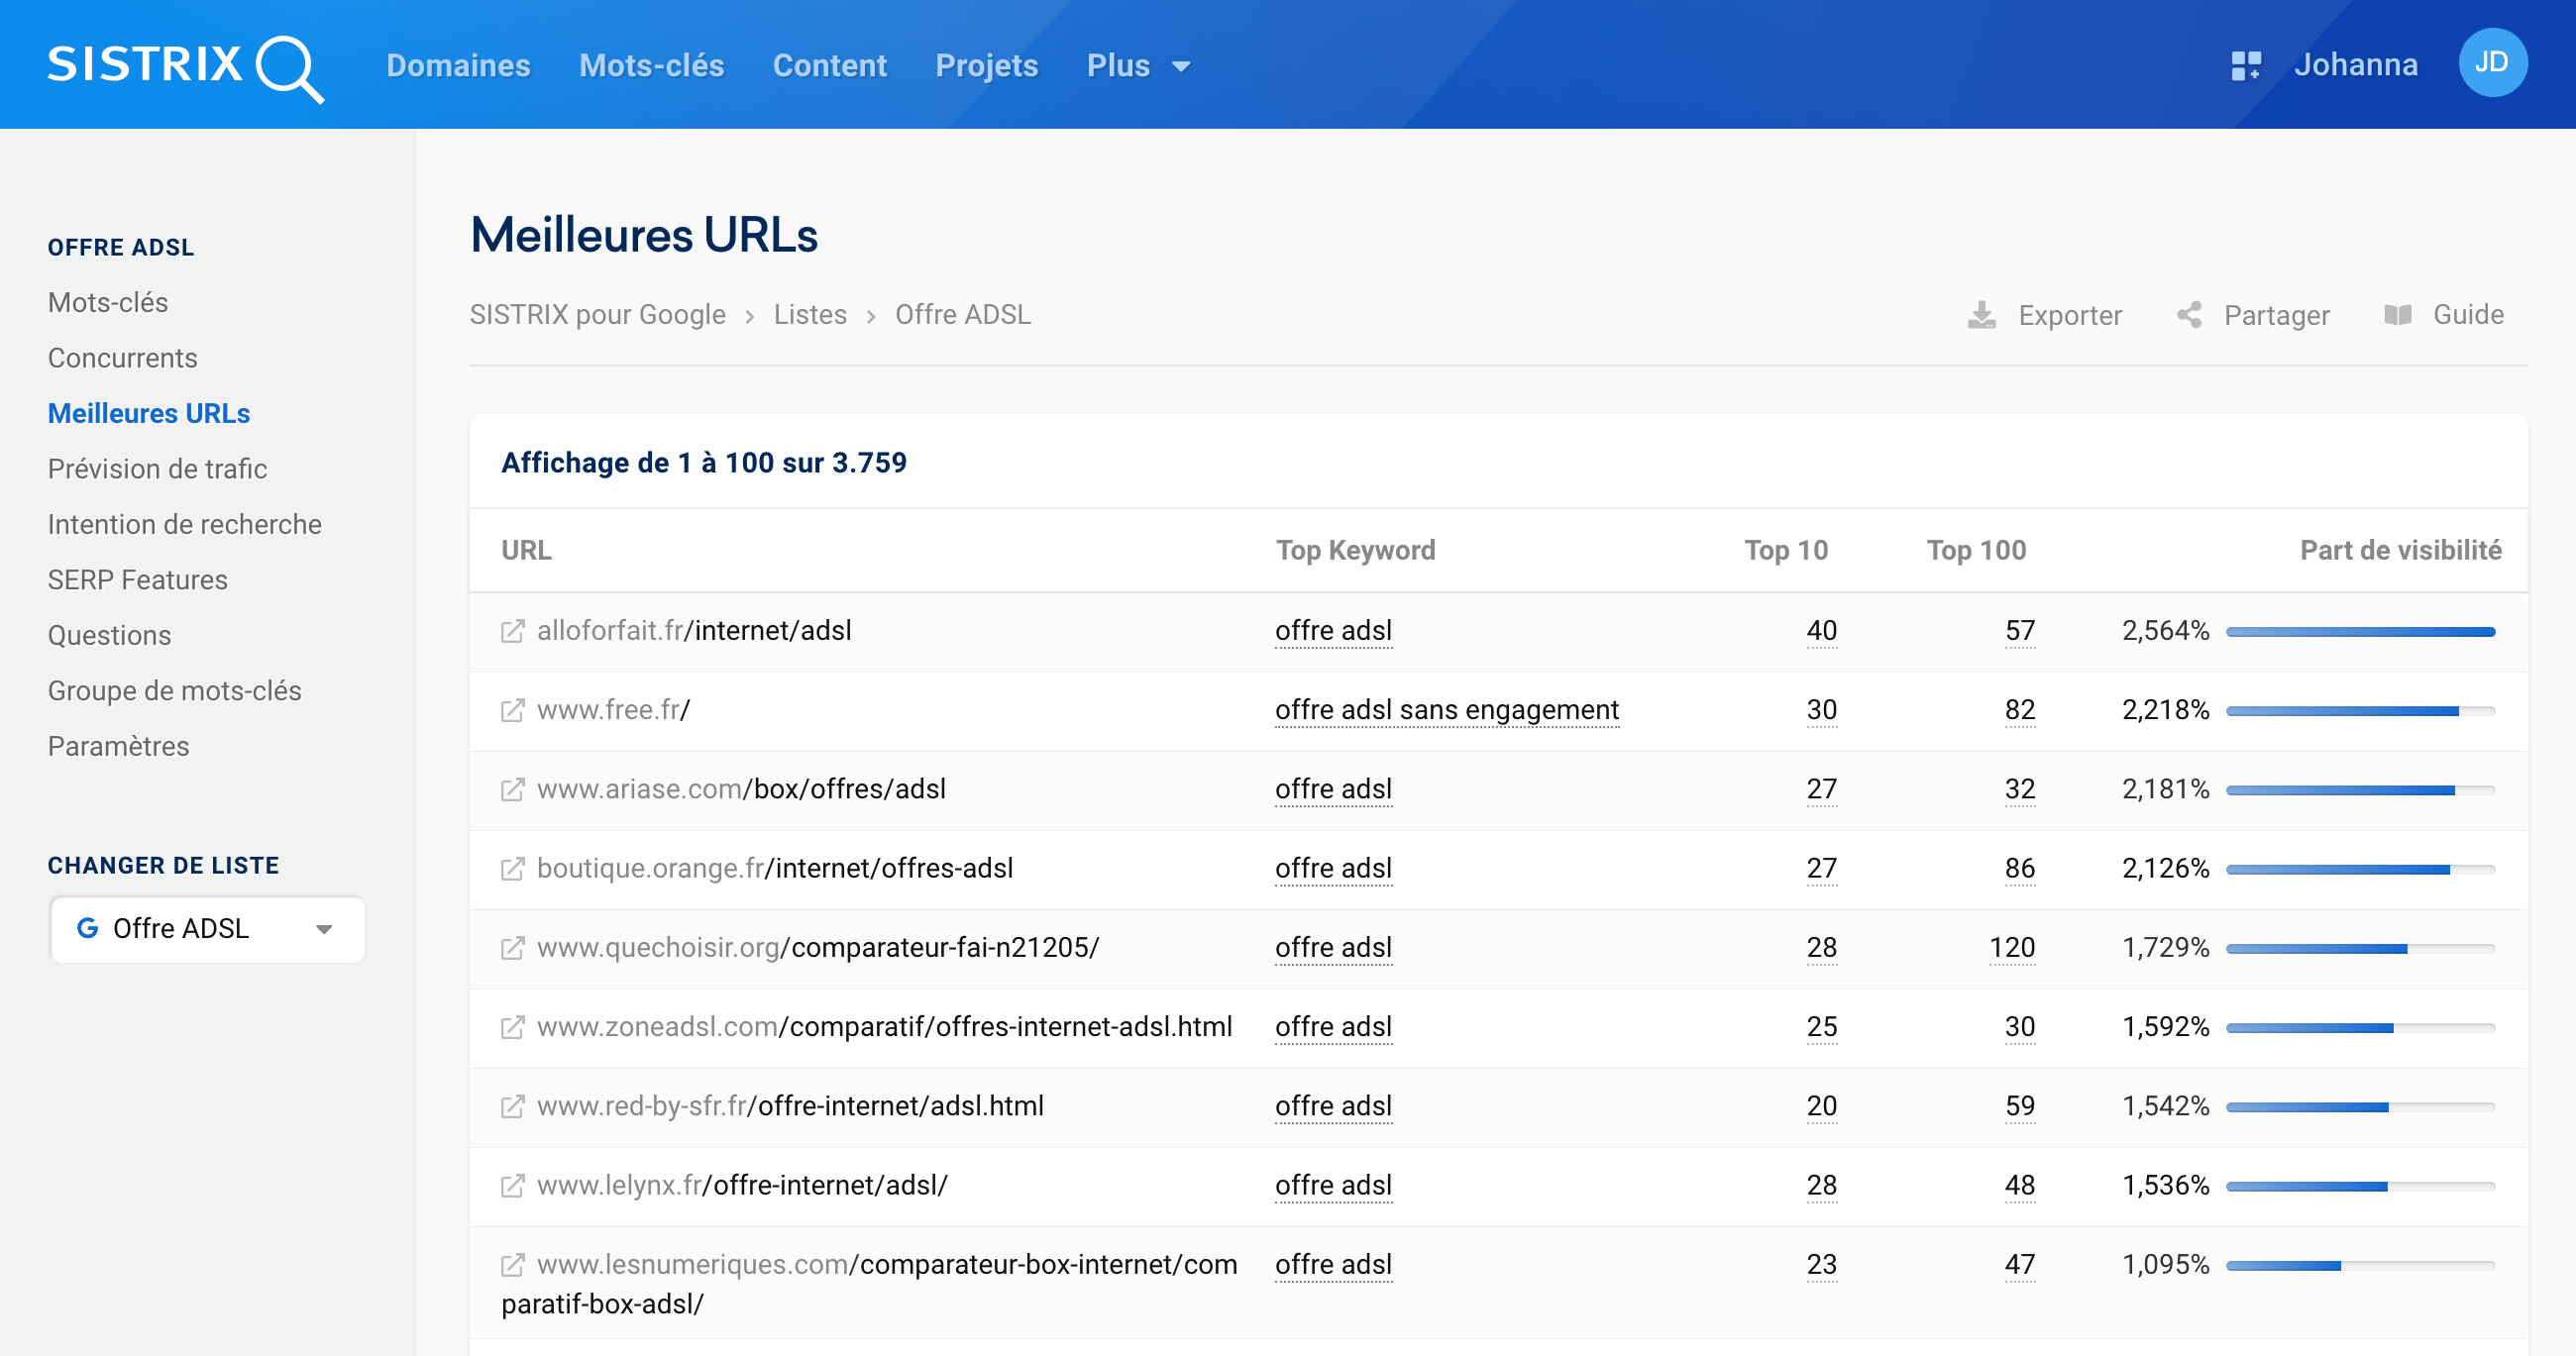Click Top 10 value 40

point(1821,631)
